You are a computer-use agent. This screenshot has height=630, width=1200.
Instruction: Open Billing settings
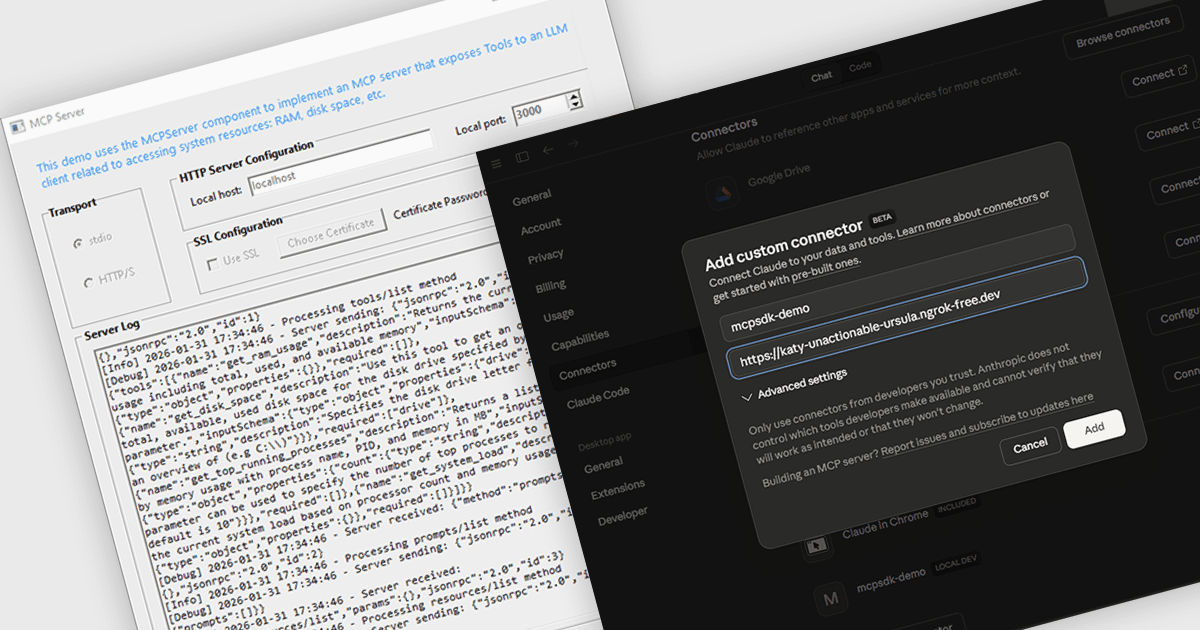pos(550,287)
